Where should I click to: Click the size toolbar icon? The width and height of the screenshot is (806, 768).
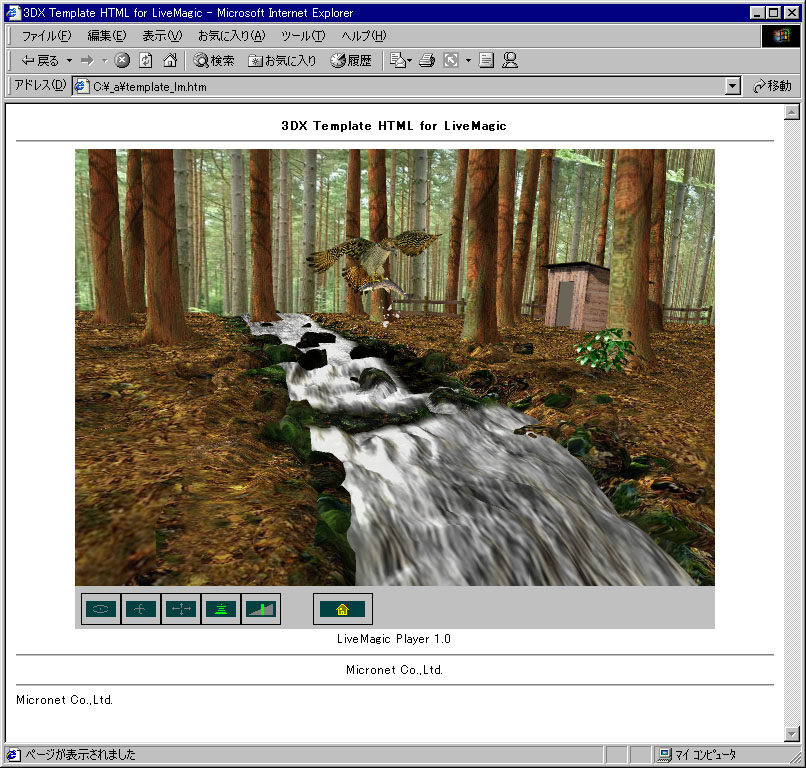coord(451,61)
